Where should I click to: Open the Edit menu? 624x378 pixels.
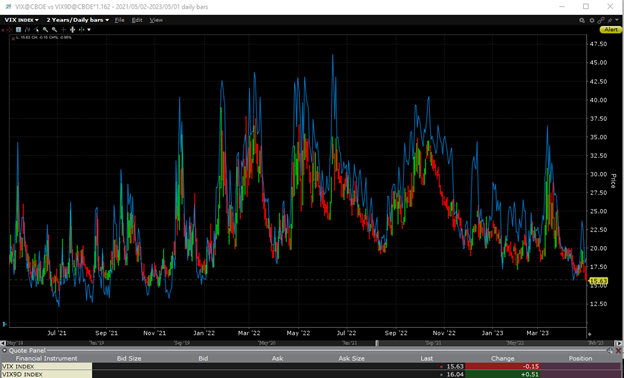137,20
